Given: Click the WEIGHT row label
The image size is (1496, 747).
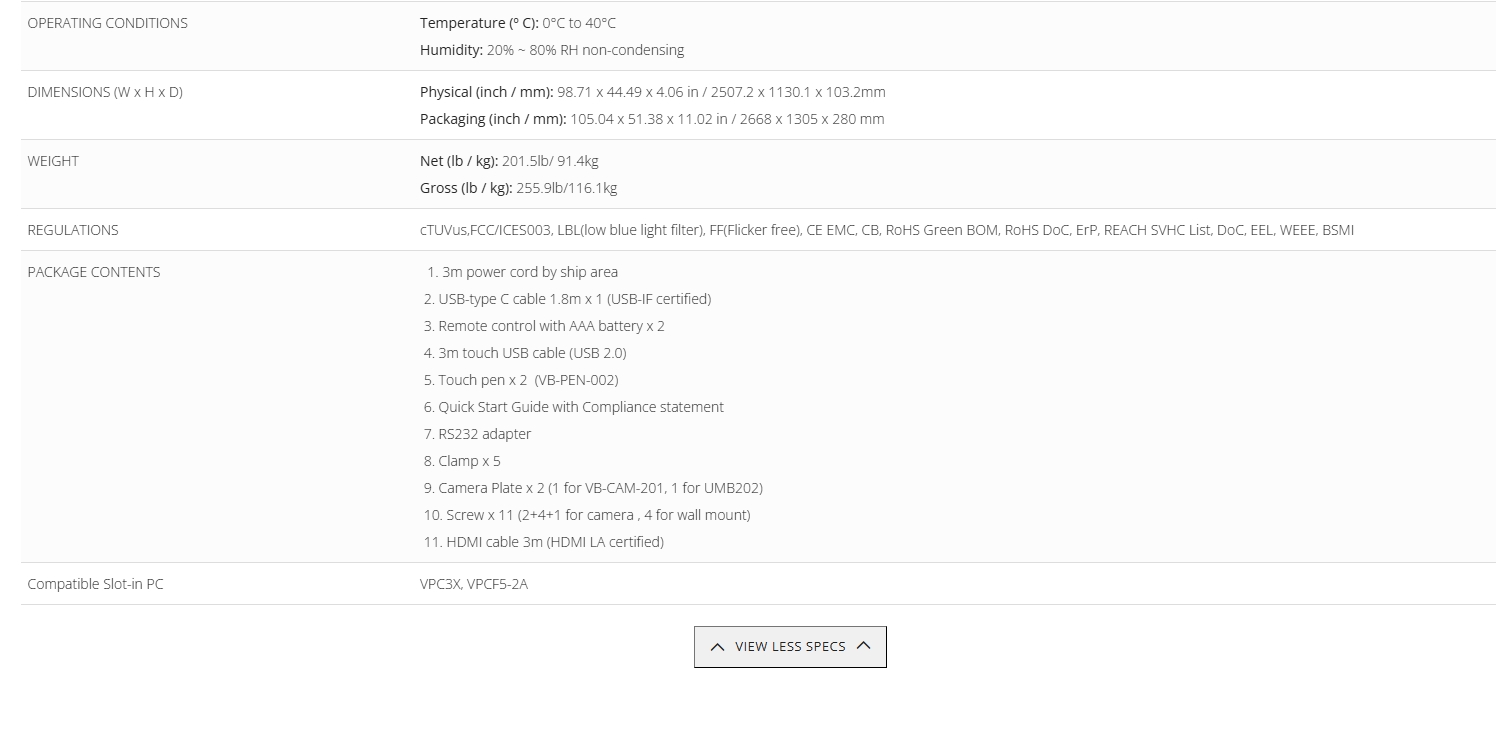Looking at the screenshot, I should click(x=53, y=161).
